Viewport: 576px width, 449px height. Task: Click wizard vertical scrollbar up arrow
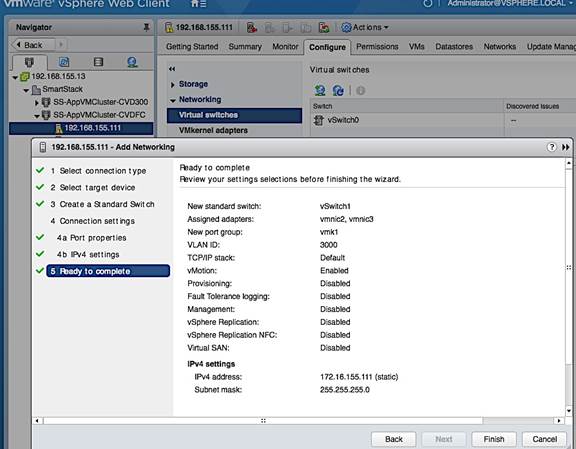569,162
